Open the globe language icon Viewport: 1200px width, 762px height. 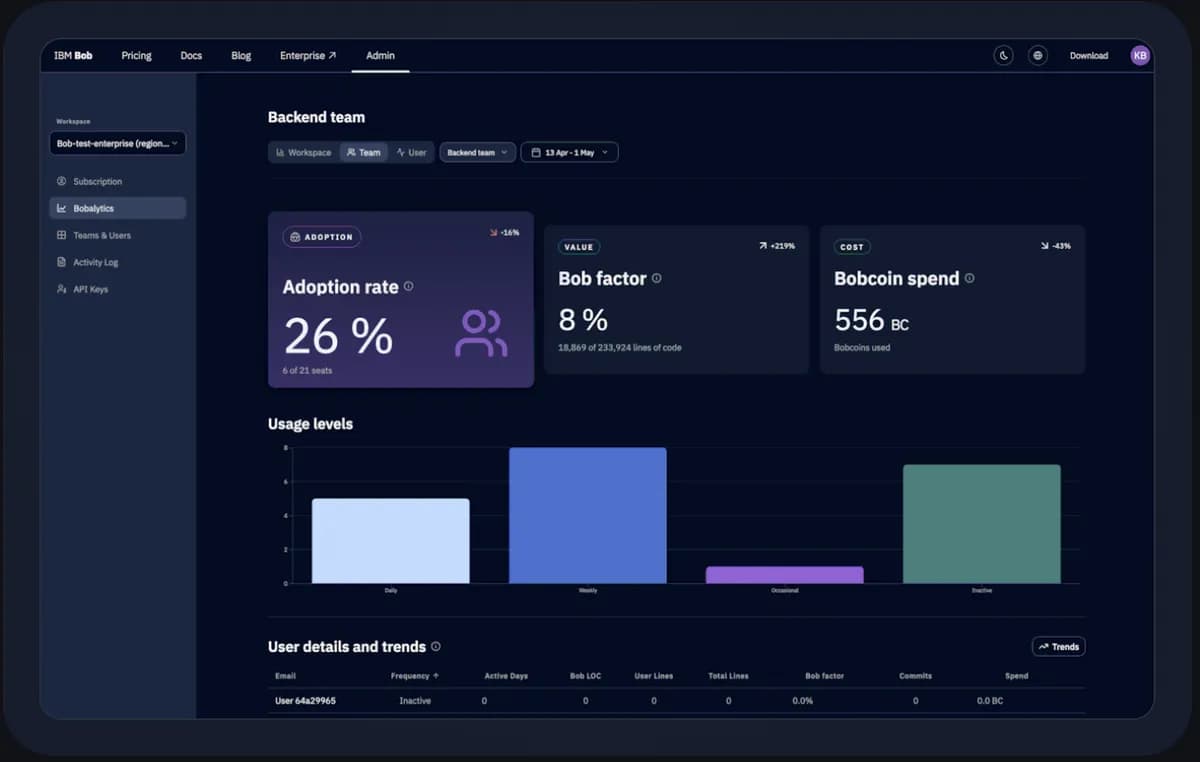(1038, 56)
